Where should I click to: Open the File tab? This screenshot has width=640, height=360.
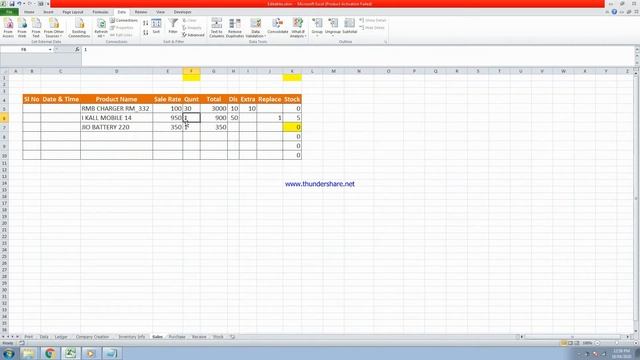(x=9, y=12)
